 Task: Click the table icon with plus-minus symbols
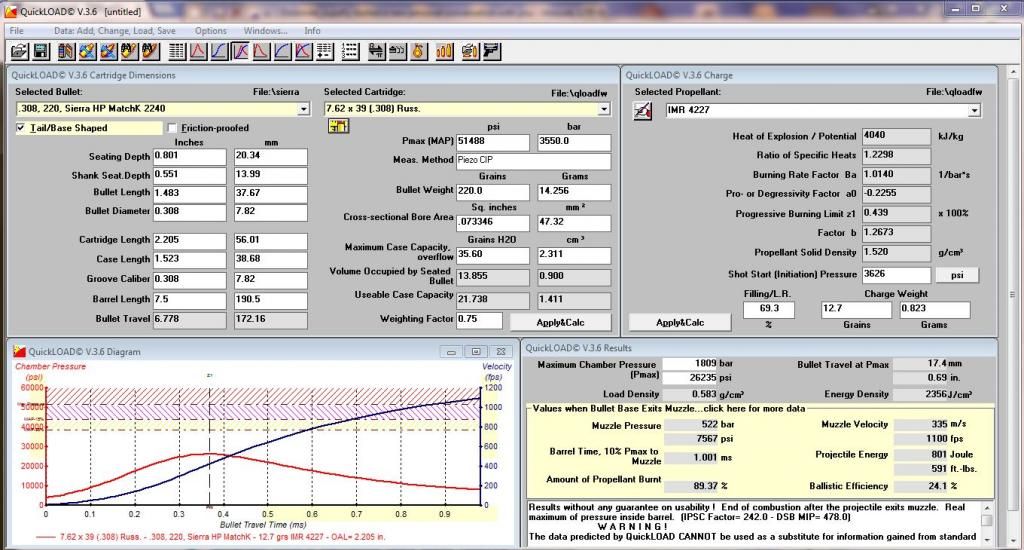point(325,51)
